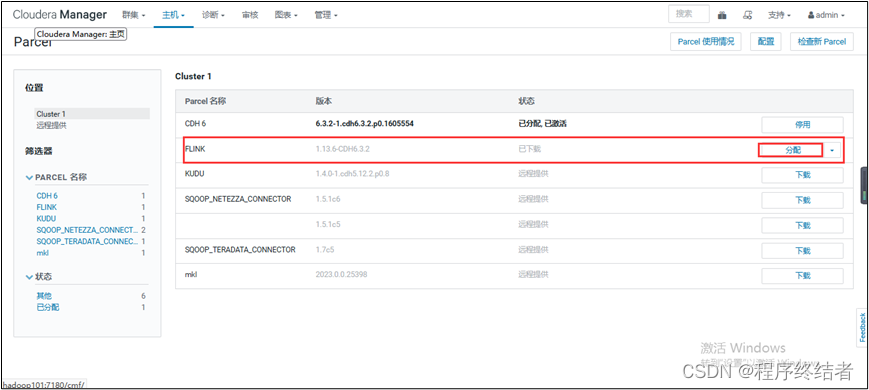Click 下载 for SQOOP_TERADATA_CONNECTOR
Viewport: 869px width, 390px height.
802,250
